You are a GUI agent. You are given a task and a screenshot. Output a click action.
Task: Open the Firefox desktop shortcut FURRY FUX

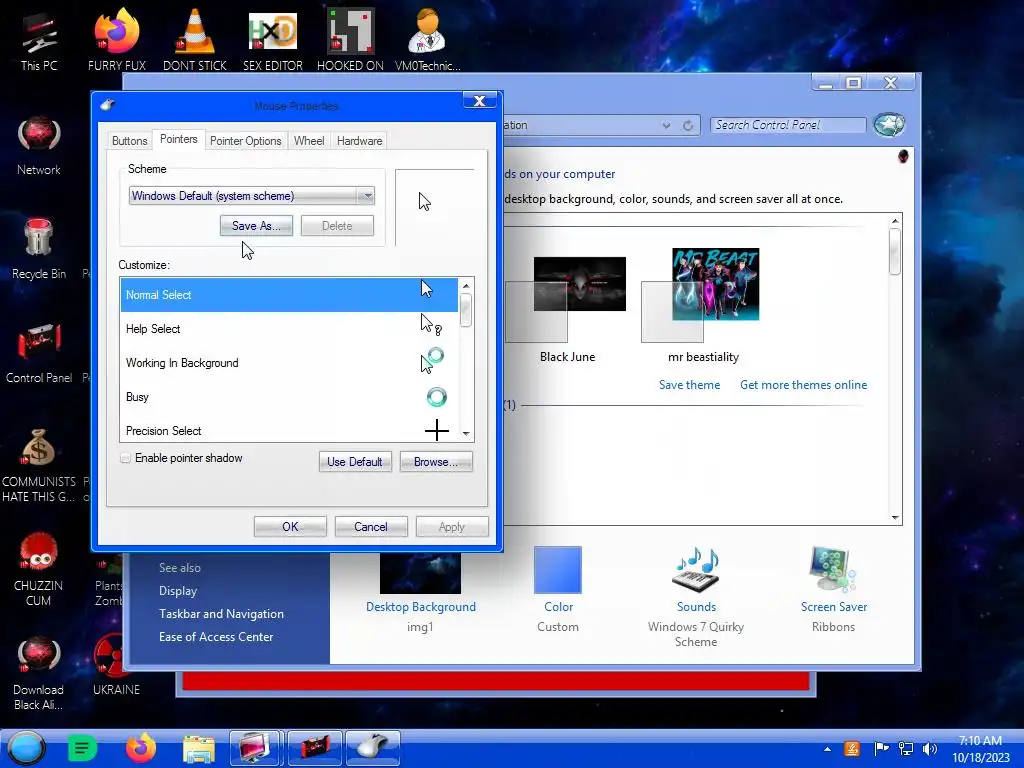[117, 40]
